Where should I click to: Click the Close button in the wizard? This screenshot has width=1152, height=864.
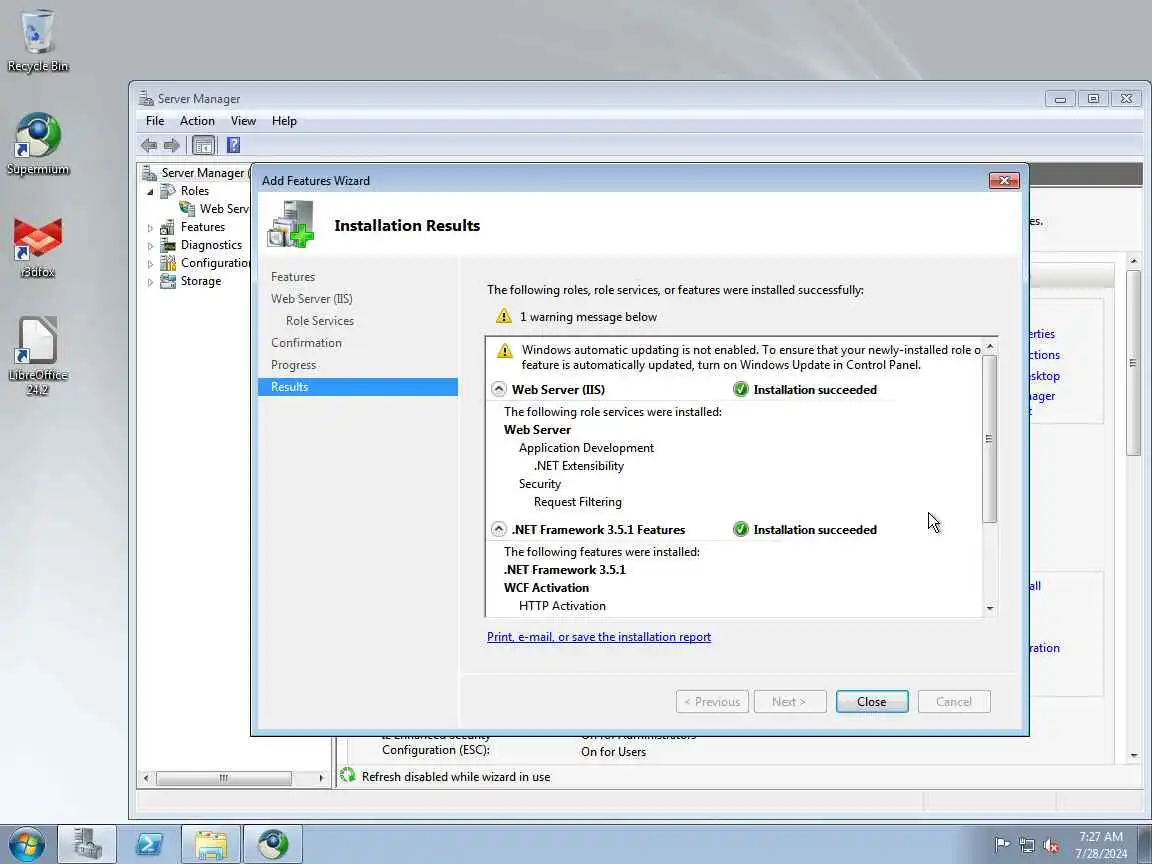pyautogui.click(x=872, y=702)
